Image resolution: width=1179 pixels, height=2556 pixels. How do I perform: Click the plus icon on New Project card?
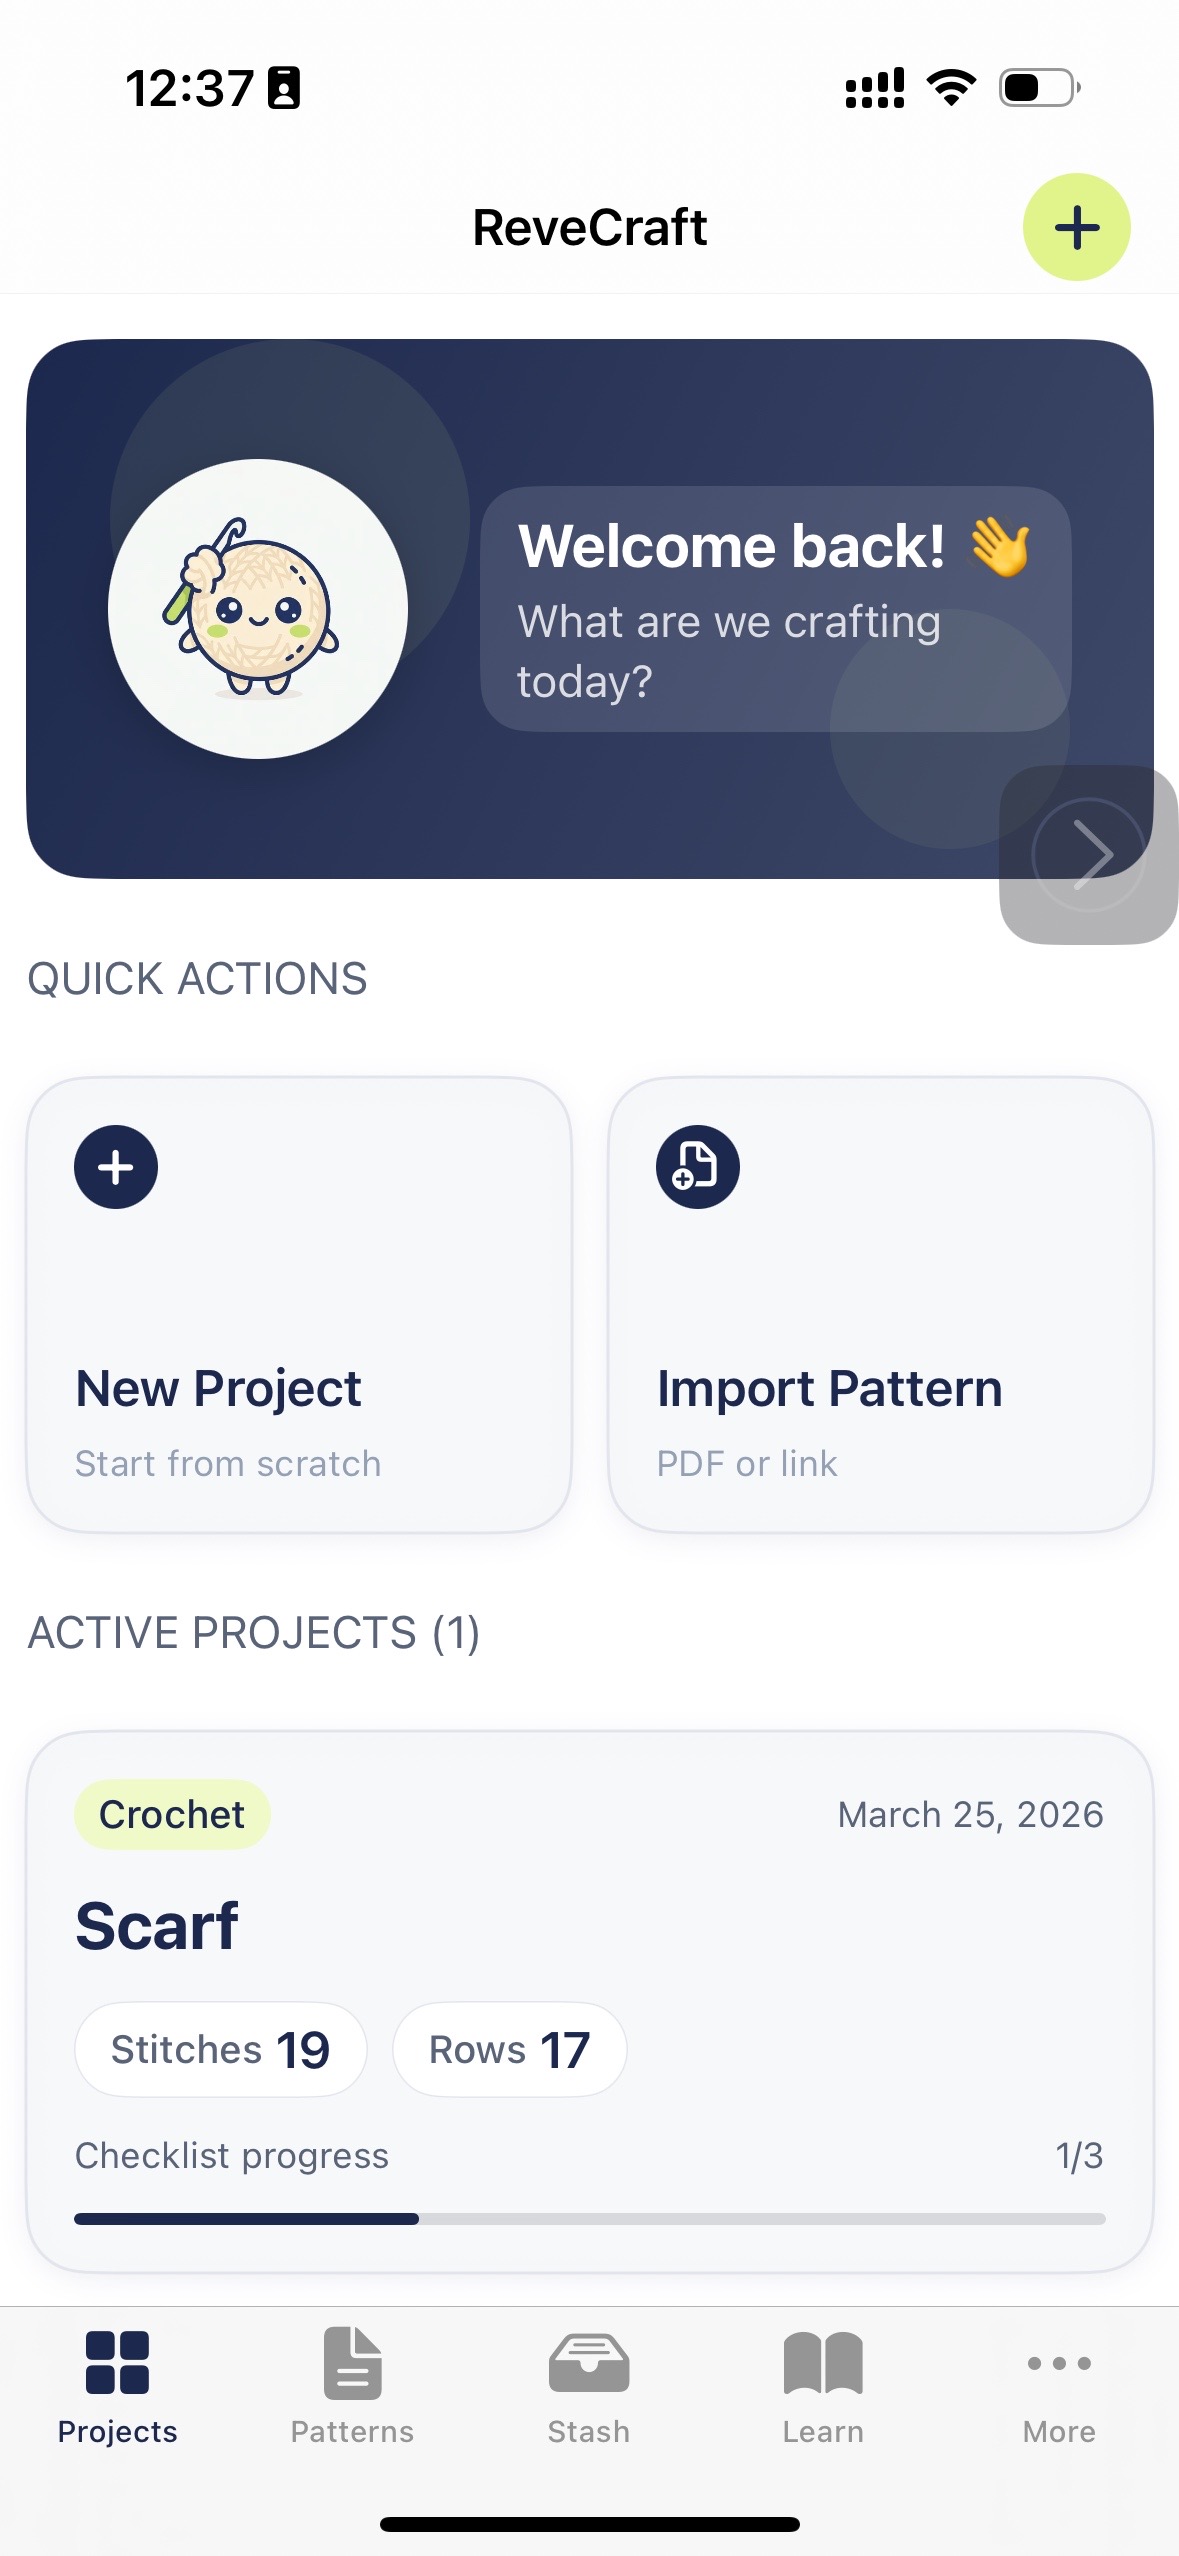[x=115, y=1167]
